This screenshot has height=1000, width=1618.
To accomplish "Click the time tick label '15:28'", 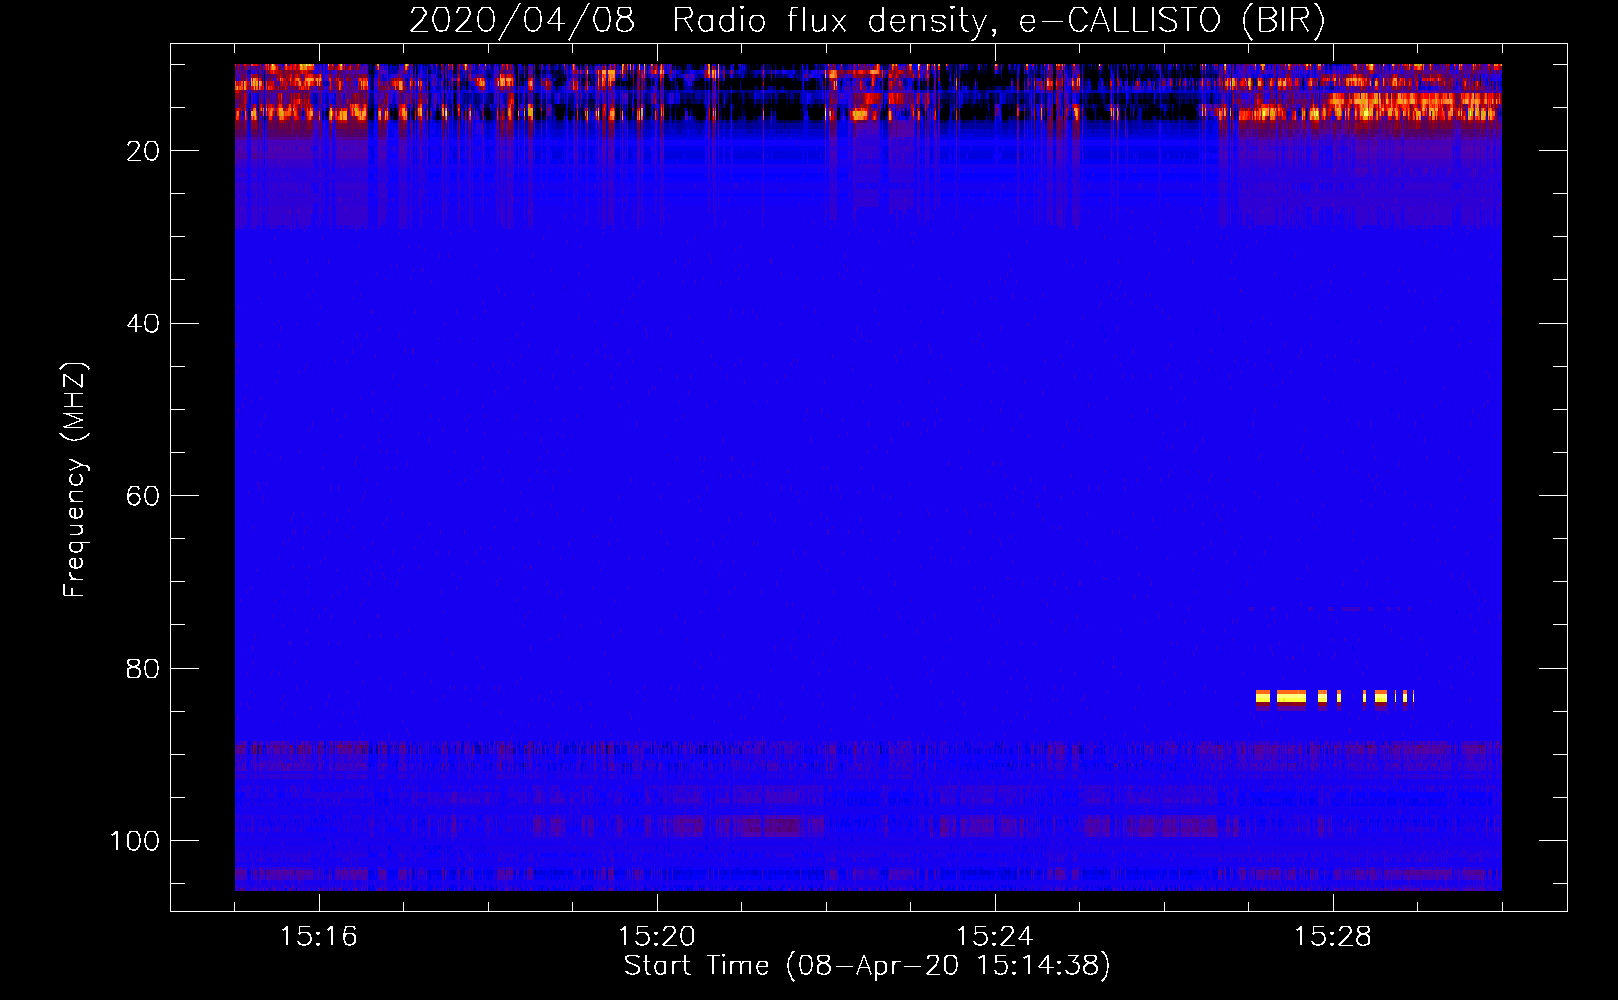I will (1333, 937).
